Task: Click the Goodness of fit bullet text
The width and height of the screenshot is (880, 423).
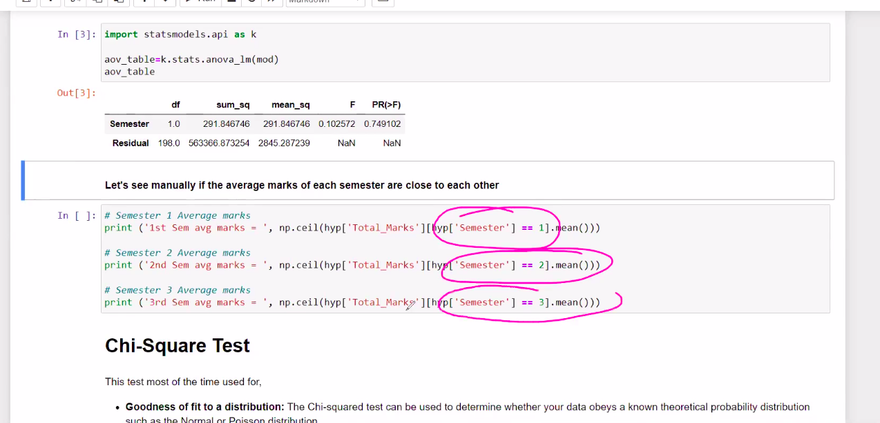Action: tap(205, 407)
